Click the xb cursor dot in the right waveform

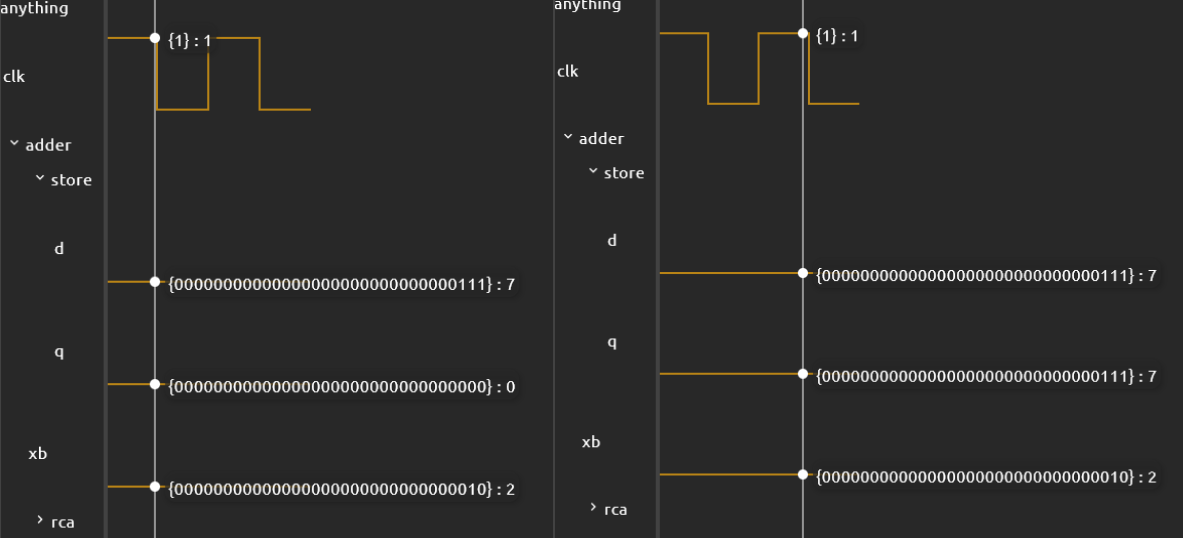pyautogui.click(x=803, y=474)
